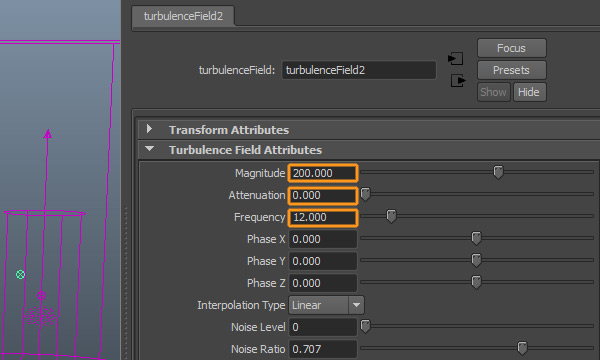This screenshot has width=600, height=360.
Task: Click the Noise Ratio slider handle
Action: click(x=522, y=348)
